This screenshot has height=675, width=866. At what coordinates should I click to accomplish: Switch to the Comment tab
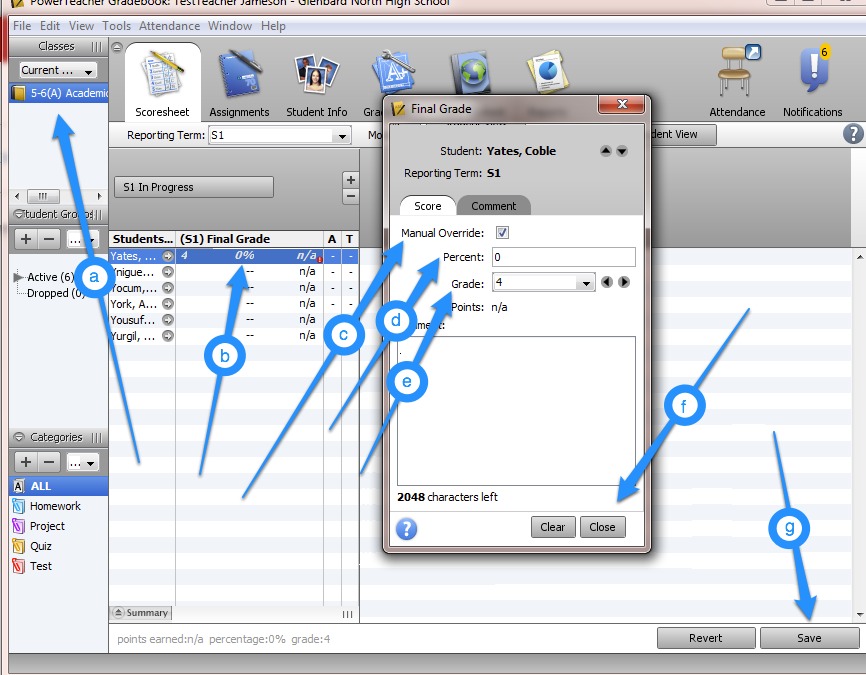494,206
